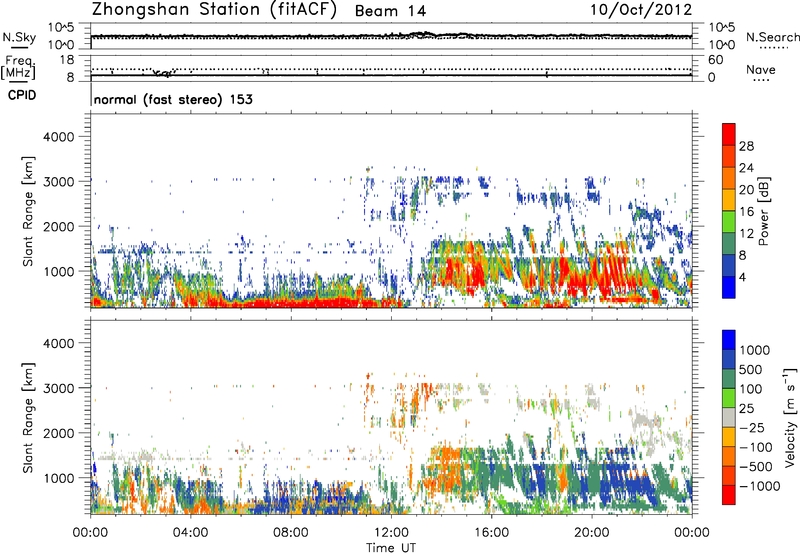800x554 pixels.
Task: Click the "16:00" time axis label
Action: pos(491,533)
